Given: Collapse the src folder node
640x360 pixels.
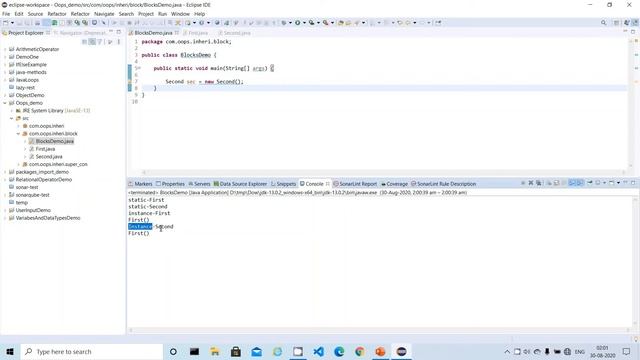Looking at the screenshot, I should (x=11, y=118).
